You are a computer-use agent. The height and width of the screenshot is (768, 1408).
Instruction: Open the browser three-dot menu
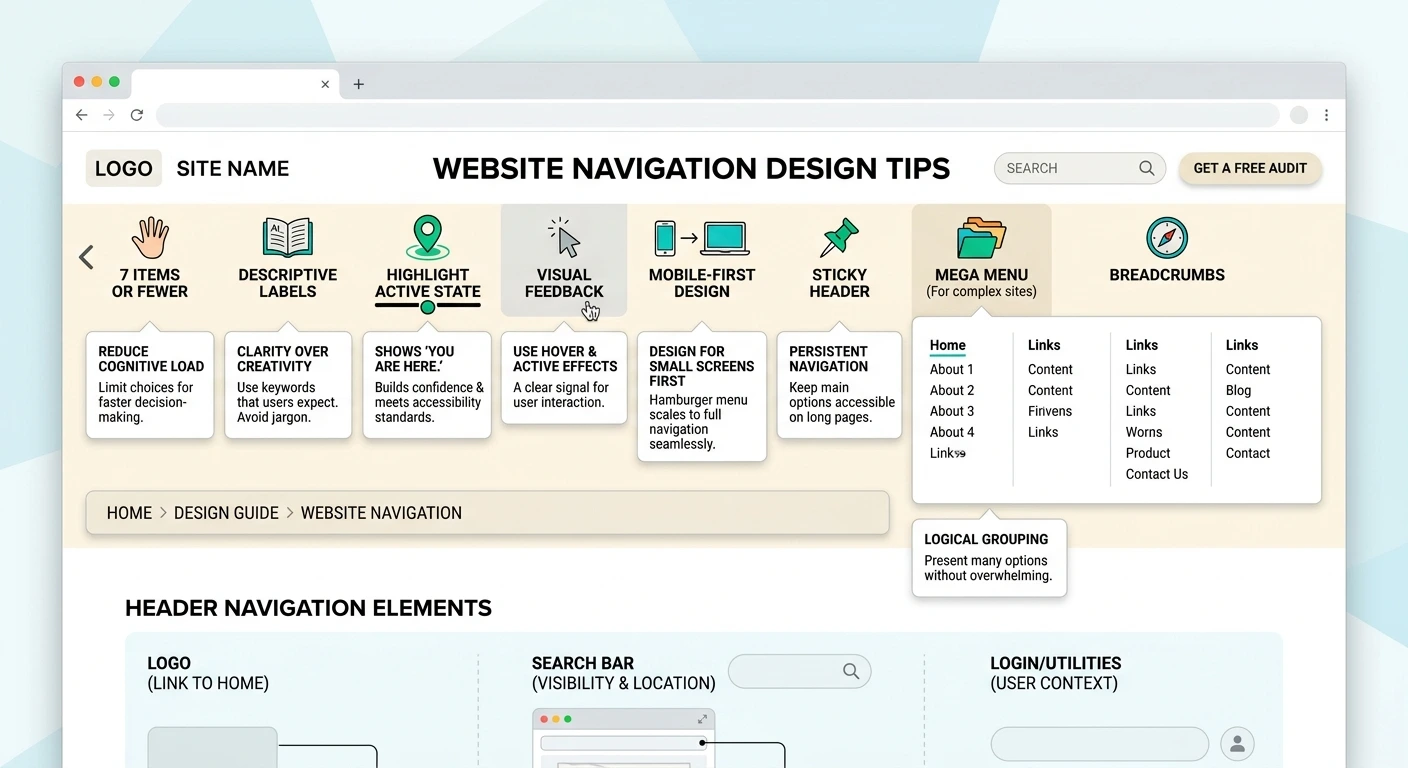coord(1327,115)
